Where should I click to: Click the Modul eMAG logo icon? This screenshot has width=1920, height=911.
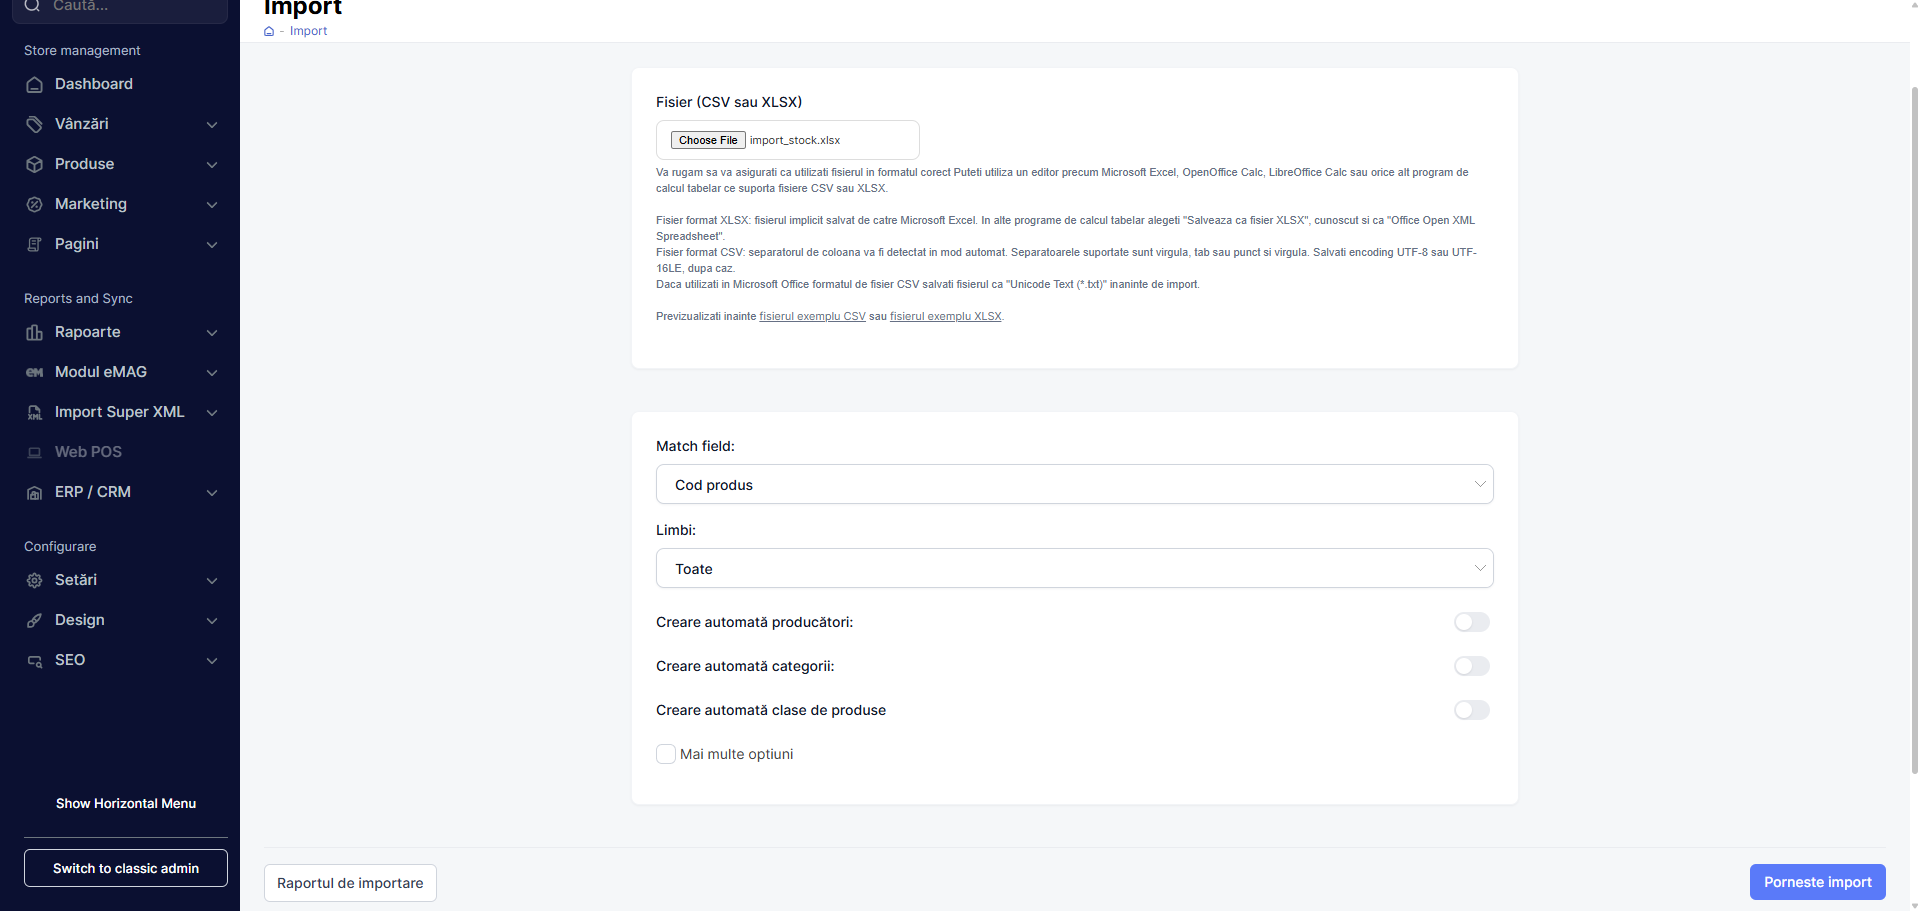click(34, 373)
